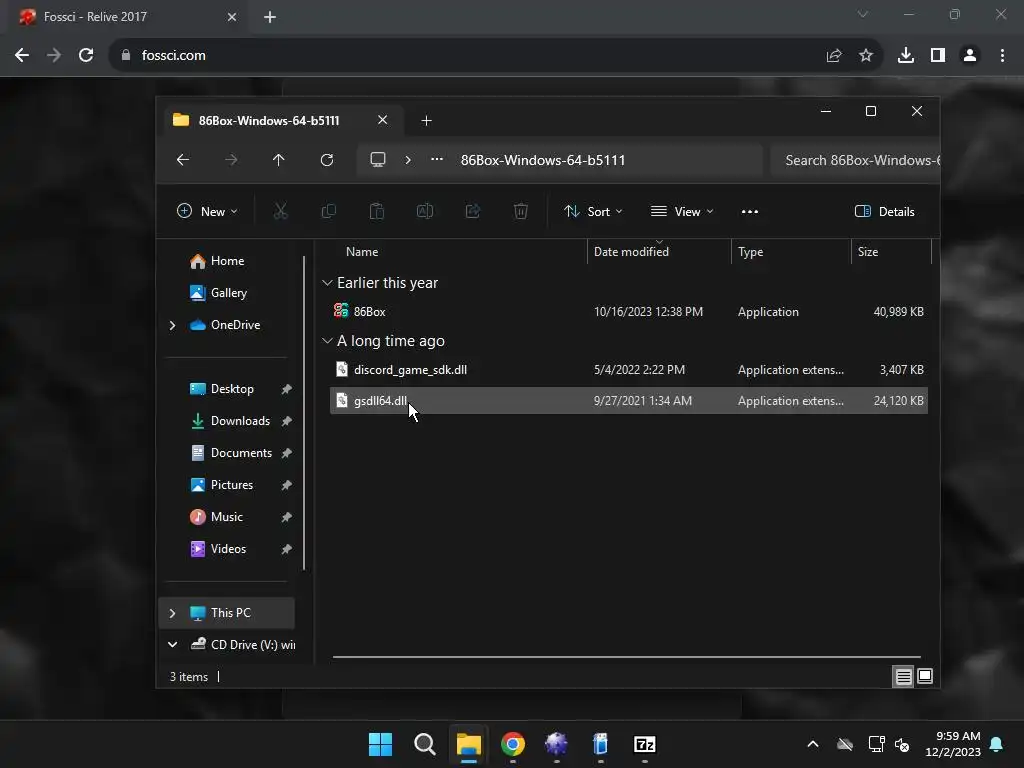Image resolution: width=1024 pixels, height=768 pixels.
Task: Expand the OneDrive tree node
Action: pyautogui.click(x=172, y=325)
